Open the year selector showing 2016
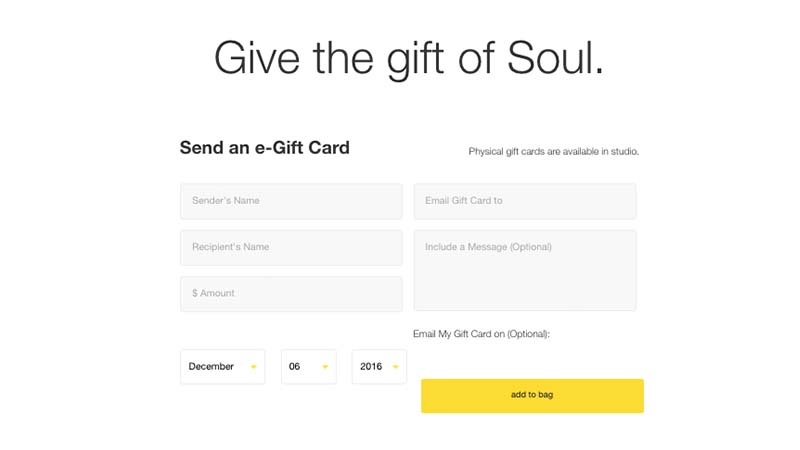This screenshot has height=450, width=800. (x=379, y=366)
